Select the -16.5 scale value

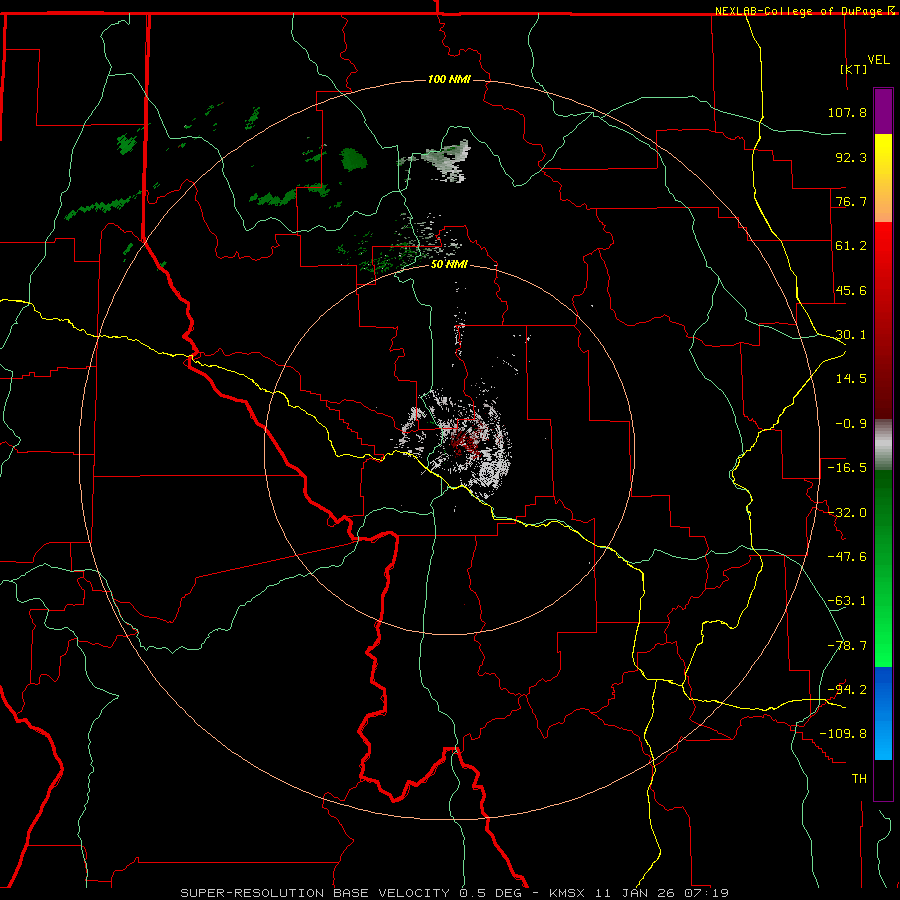[x=847, y=468]
